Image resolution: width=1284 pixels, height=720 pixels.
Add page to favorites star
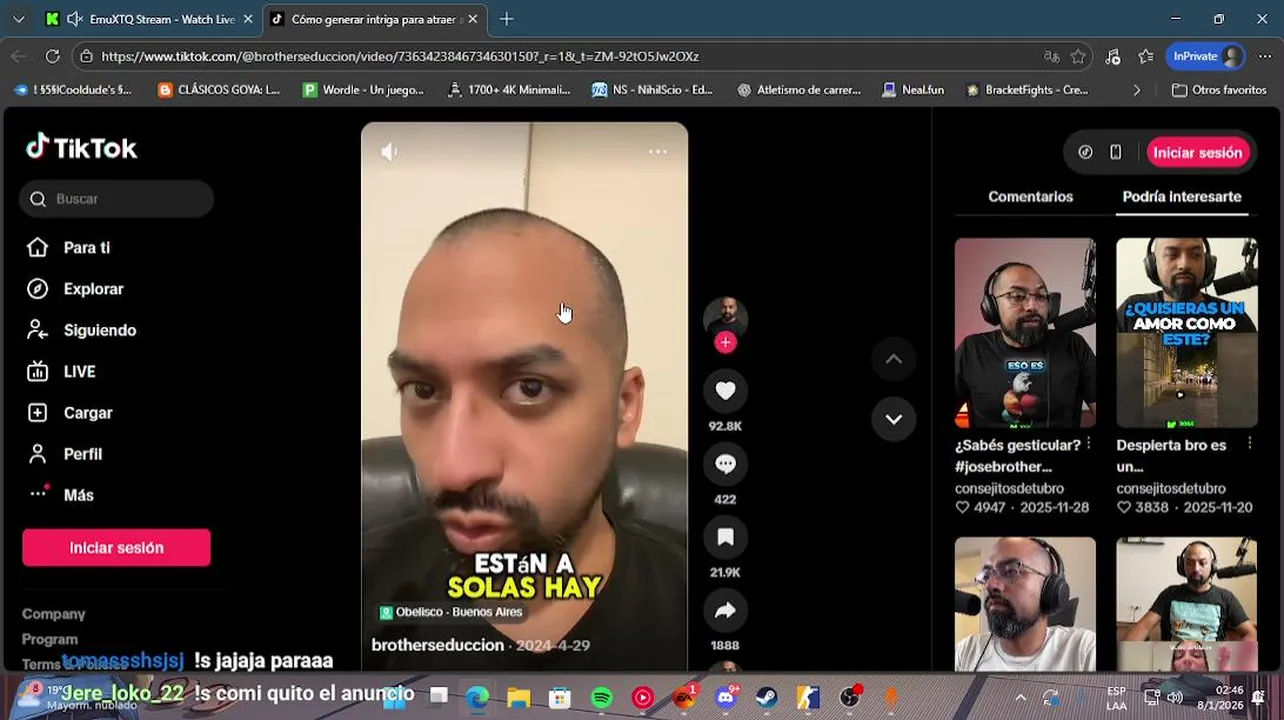point(1078,56)
